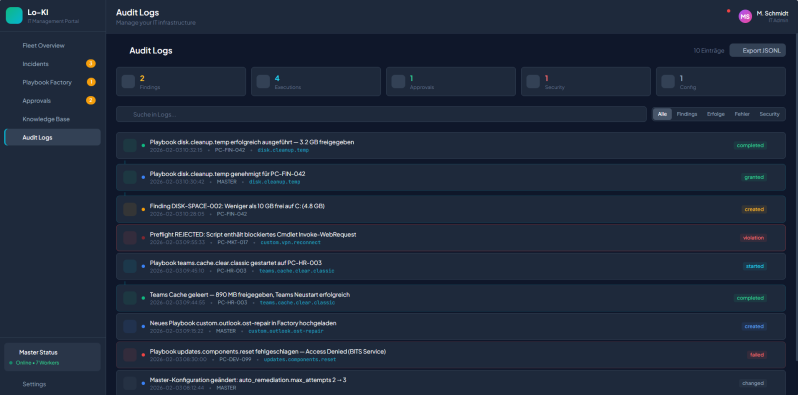
Task: Click the Security stat card icon
Action: coord(533,81)
